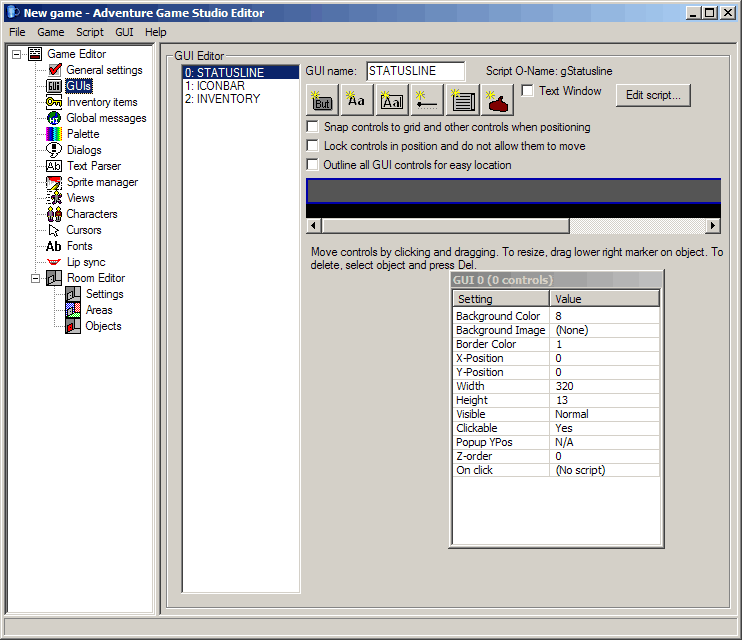Add a new list box control
The image size is (742, 640).
(x=462, y=100)
